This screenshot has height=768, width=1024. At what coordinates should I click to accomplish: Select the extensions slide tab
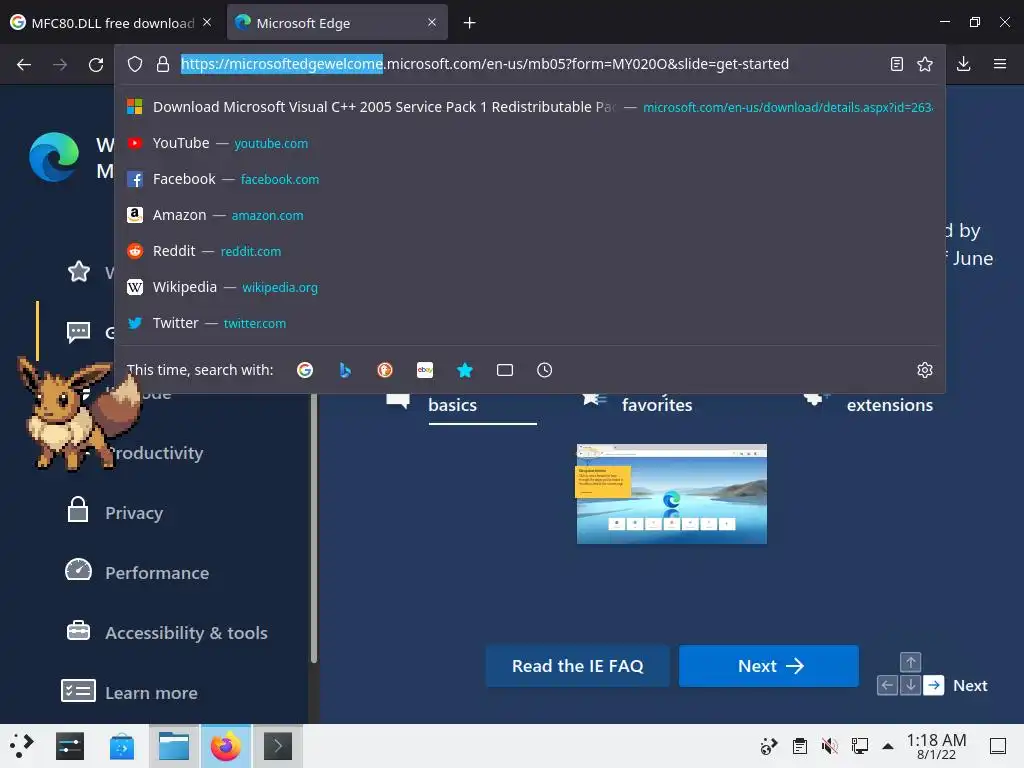889,405
